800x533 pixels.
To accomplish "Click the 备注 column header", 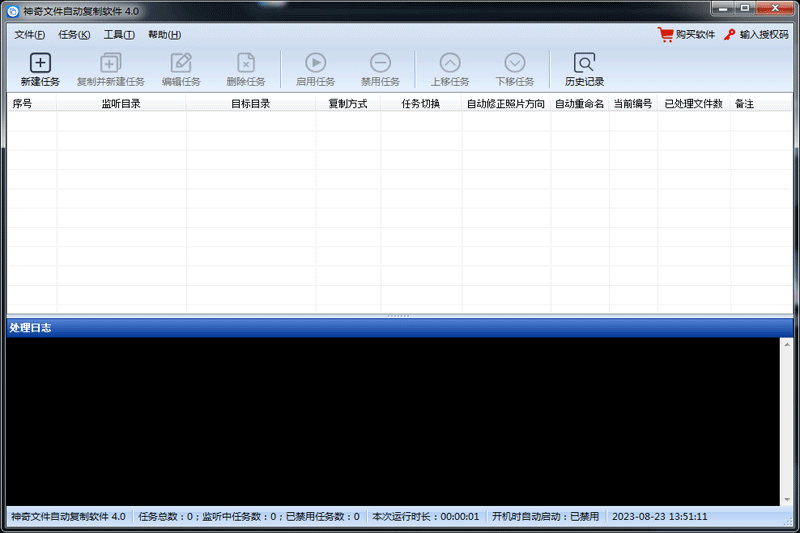I will (x=761, y=104).
